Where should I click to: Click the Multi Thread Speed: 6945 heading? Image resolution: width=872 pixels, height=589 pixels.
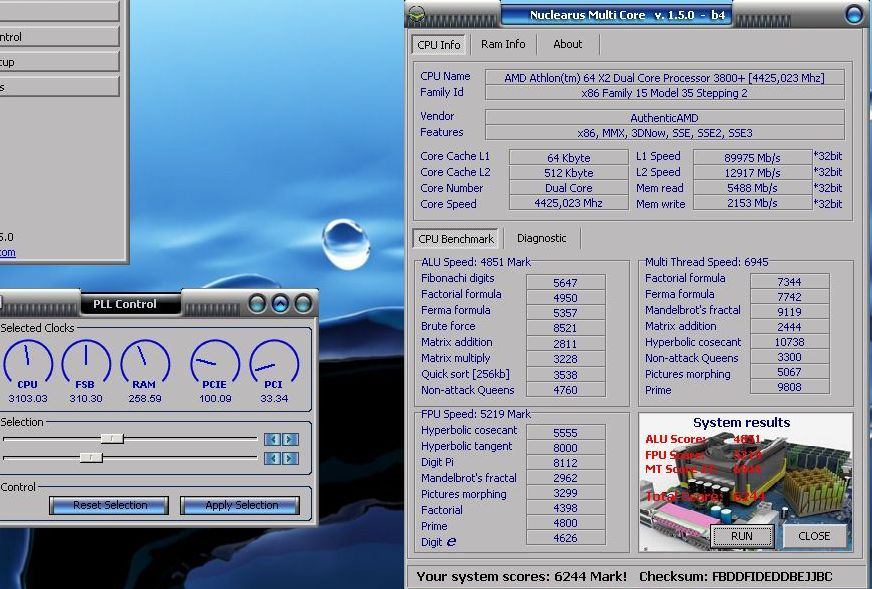tap(706, 262)
